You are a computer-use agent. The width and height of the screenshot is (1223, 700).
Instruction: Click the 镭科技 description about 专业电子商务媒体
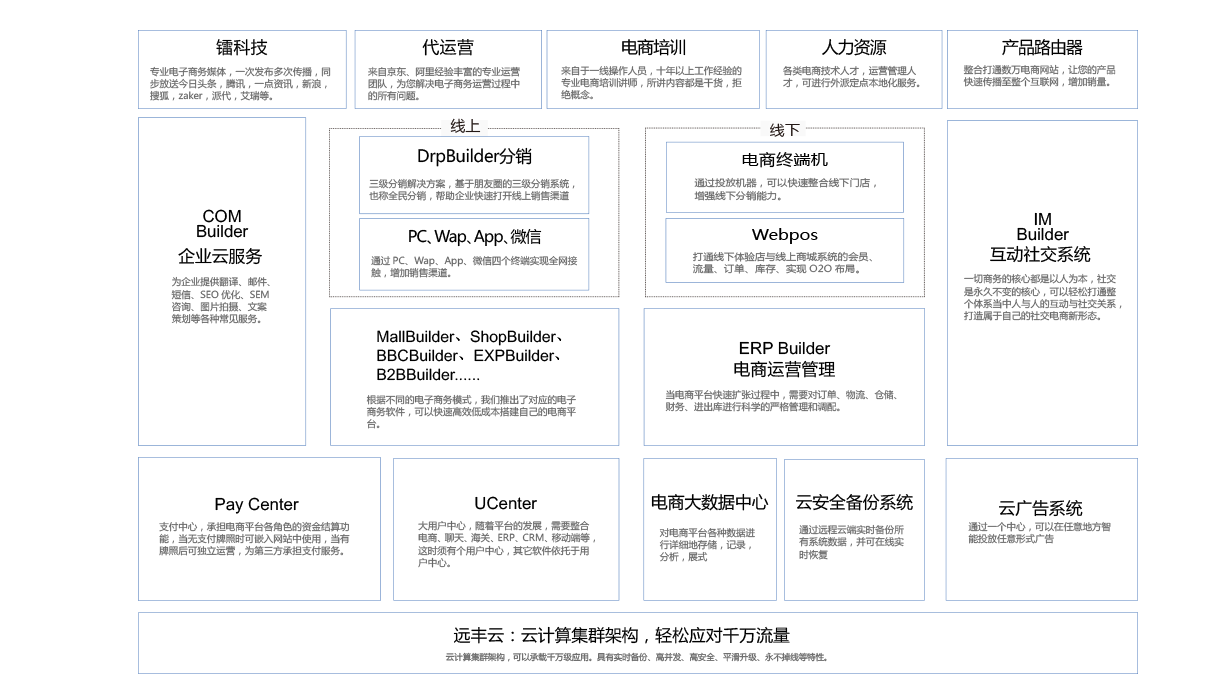(x=240, y=84)
